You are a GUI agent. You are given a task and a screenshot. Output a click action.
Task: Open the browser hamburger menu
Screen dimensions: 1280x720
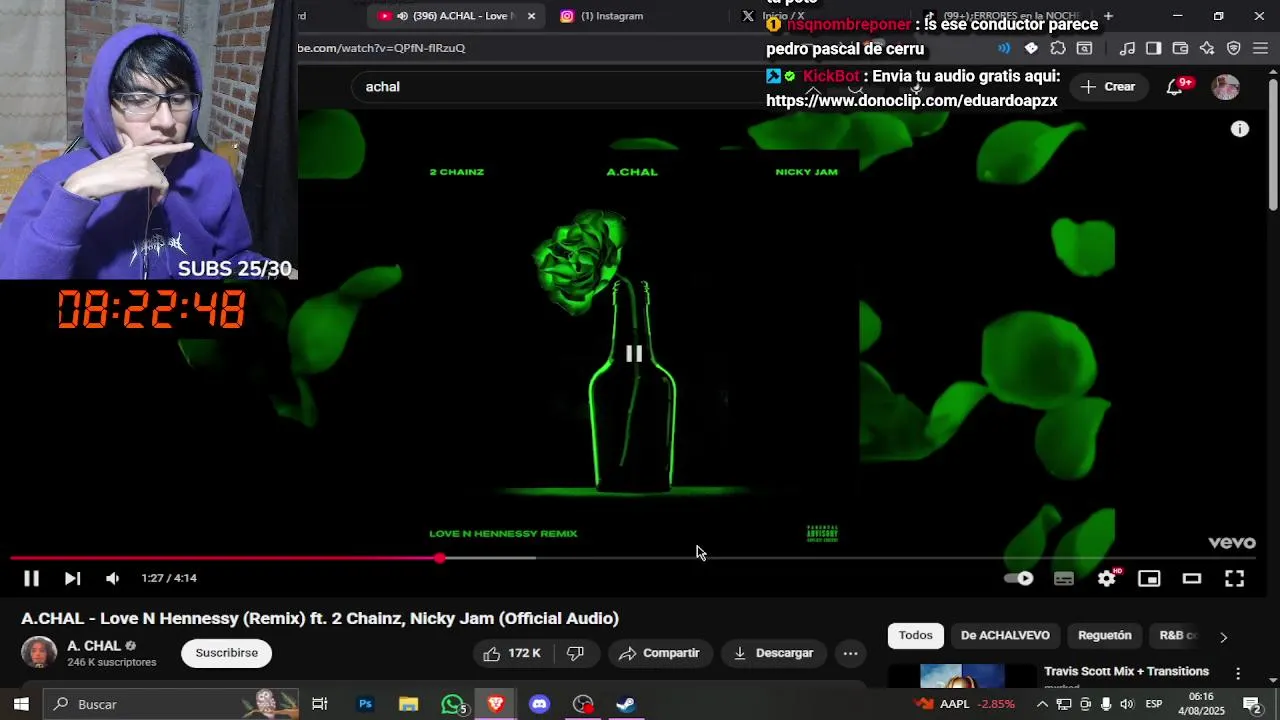(x=1260, y=48)
